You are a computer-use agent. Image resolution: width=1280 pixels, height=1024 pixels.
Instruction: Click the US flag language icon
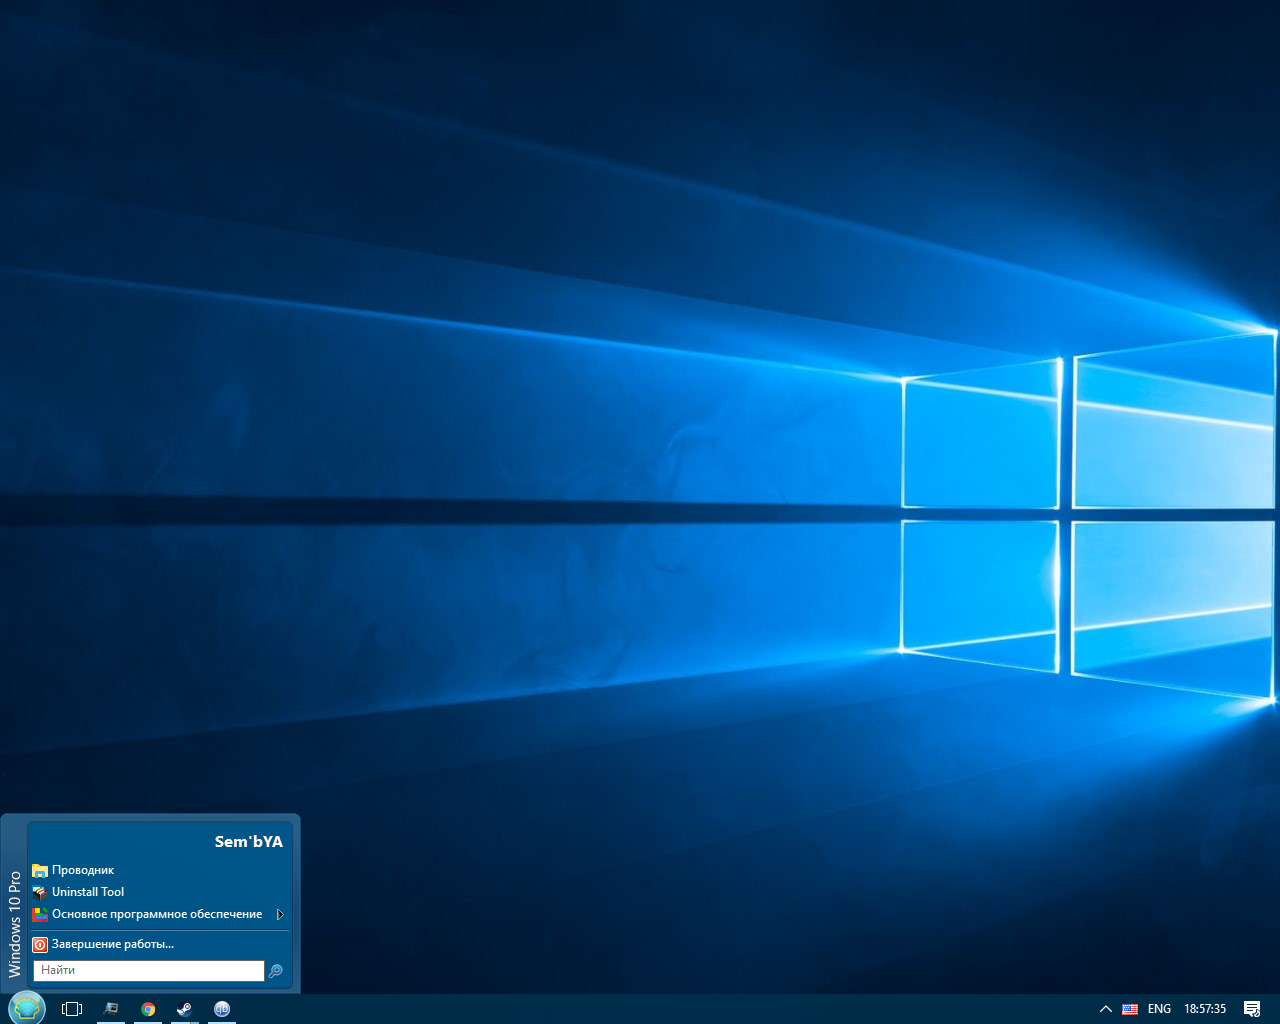1130,1009
